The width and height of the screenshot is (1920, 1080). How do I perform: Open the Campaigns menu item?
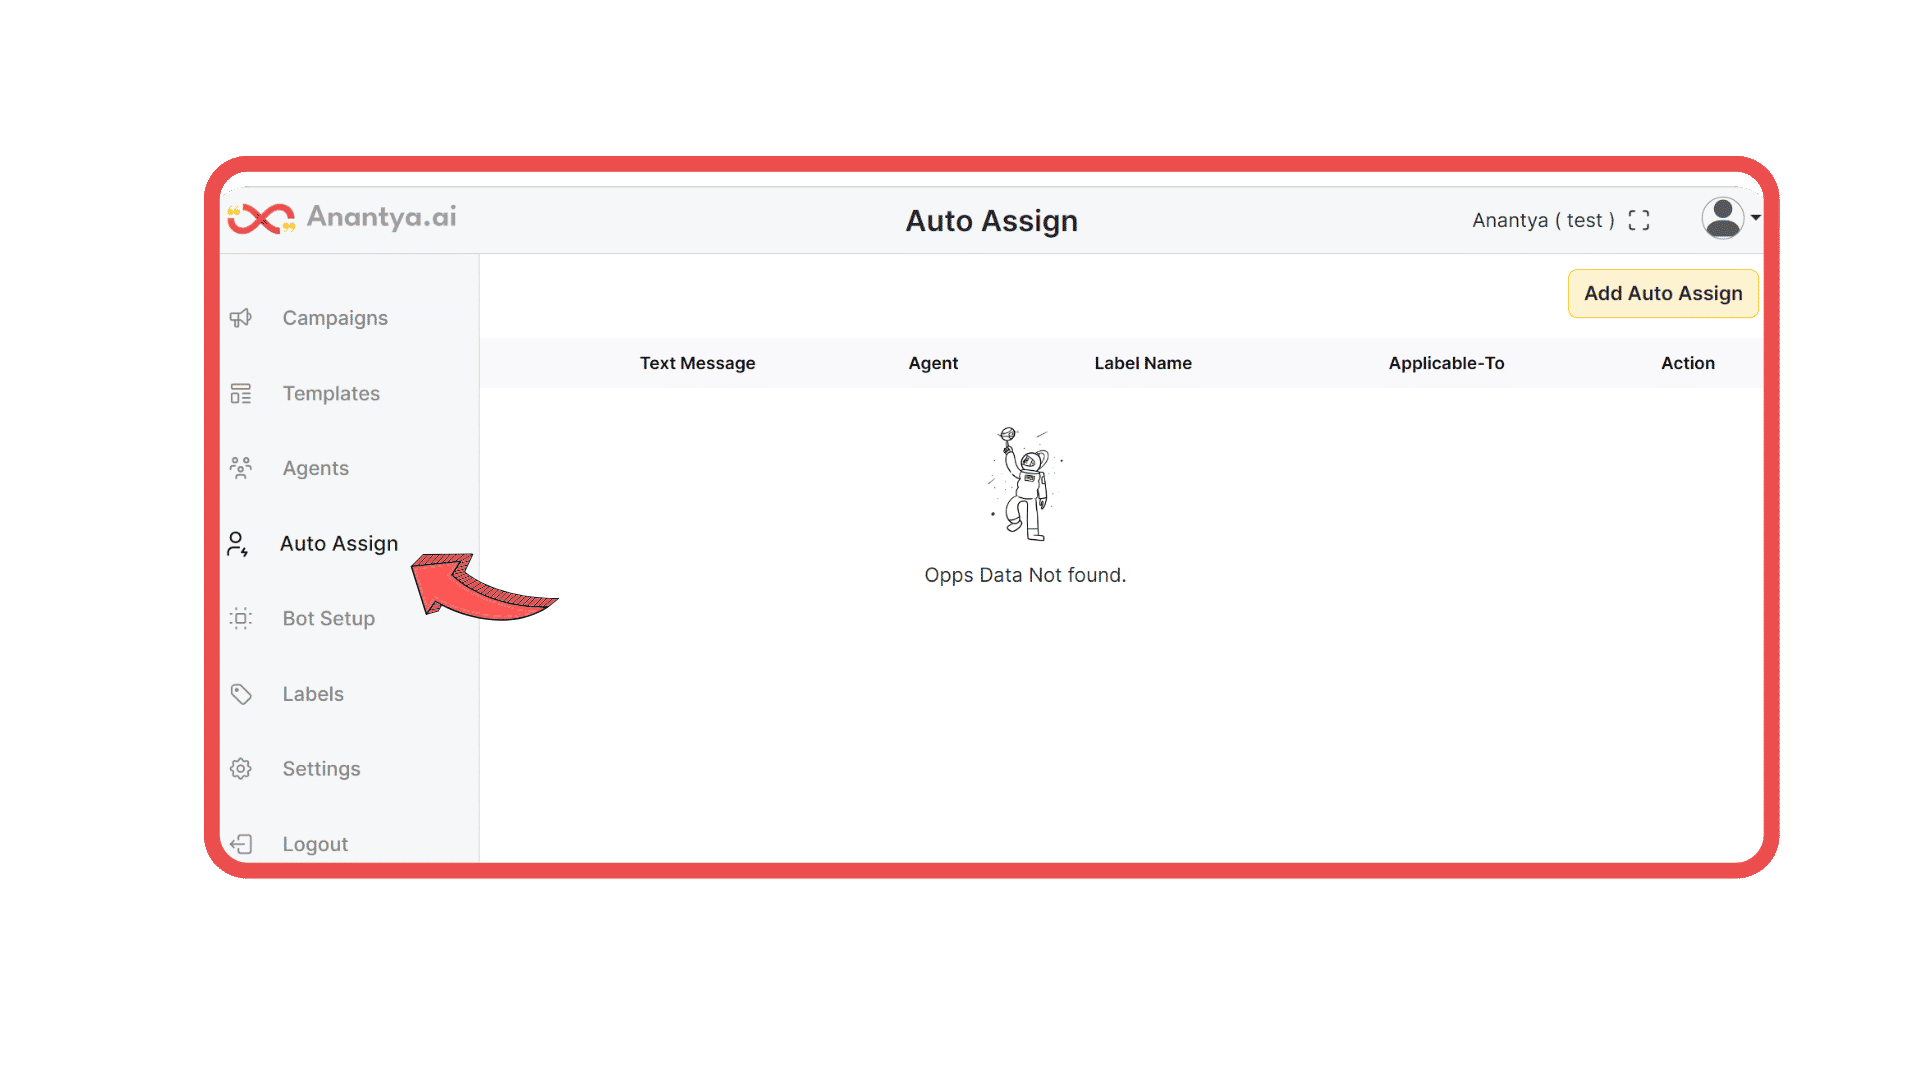(x=335, y=318)
